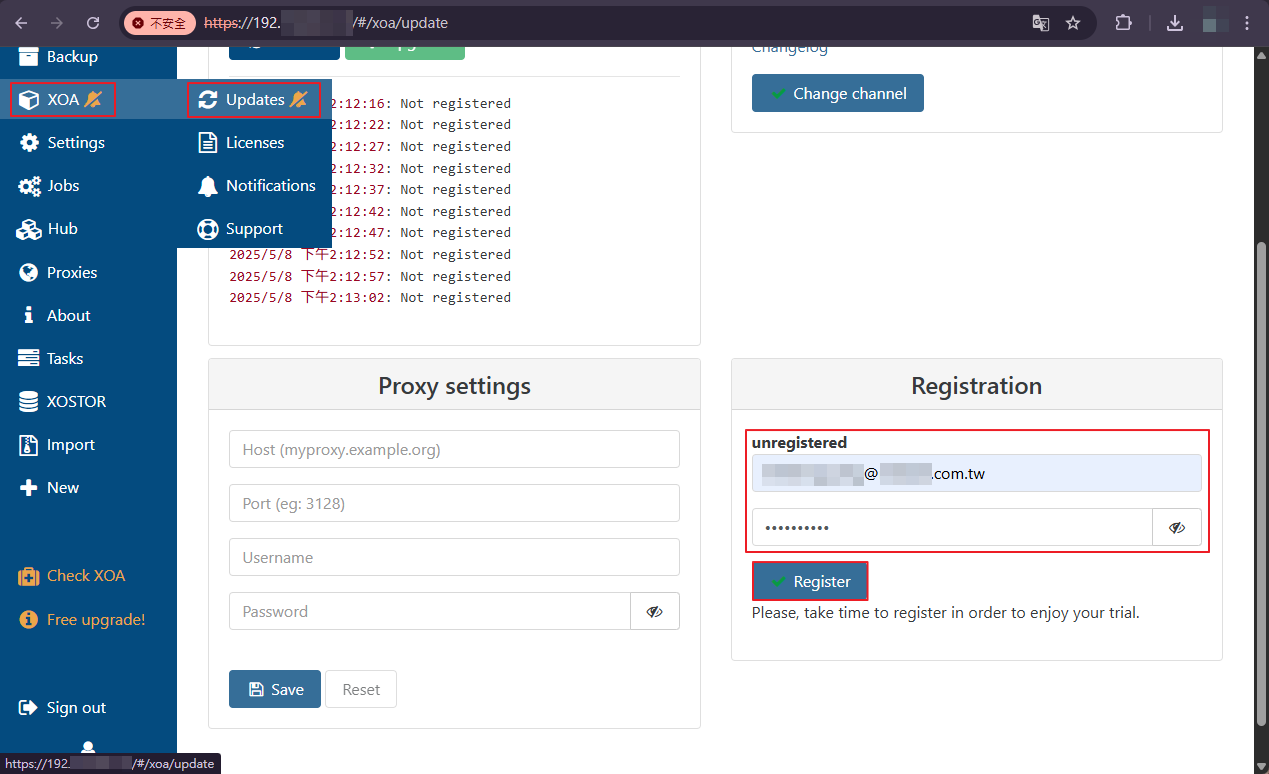
Task: Click the not secure badge in address bar
Action: pyautogui.click(x=160, y=22)
